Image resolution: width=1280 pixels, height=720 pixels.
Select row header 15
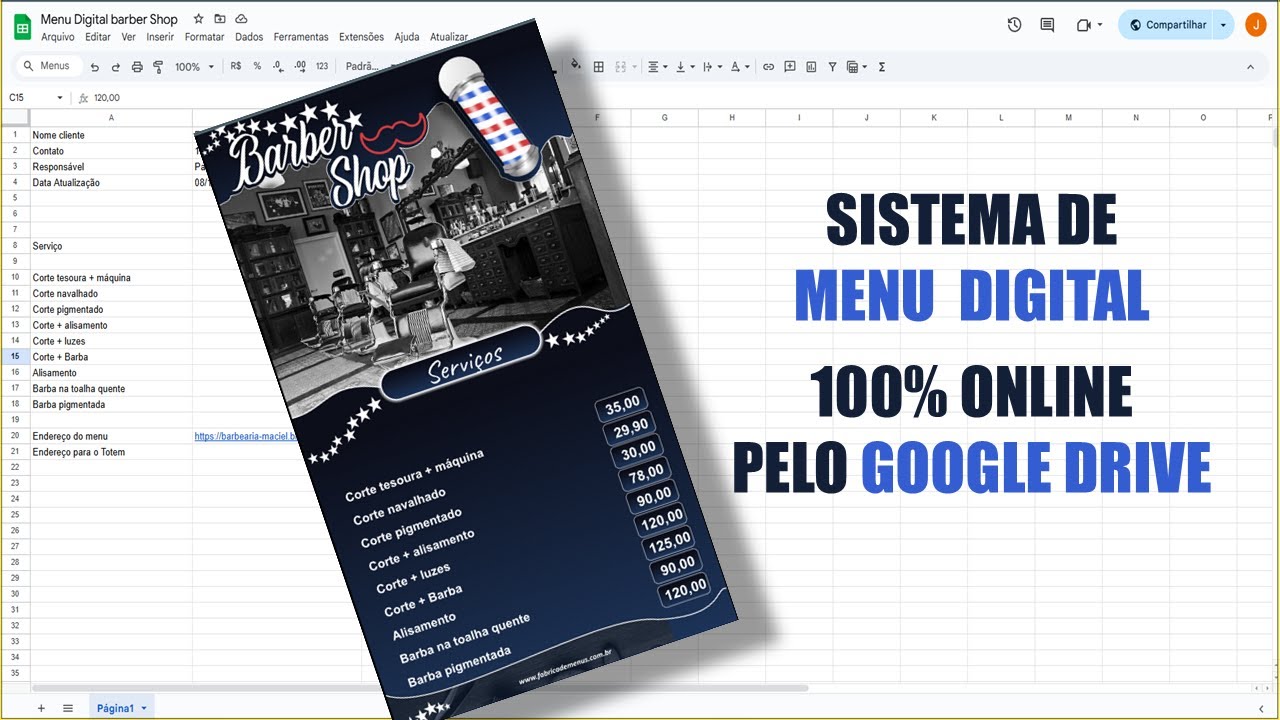click(15, 357)
